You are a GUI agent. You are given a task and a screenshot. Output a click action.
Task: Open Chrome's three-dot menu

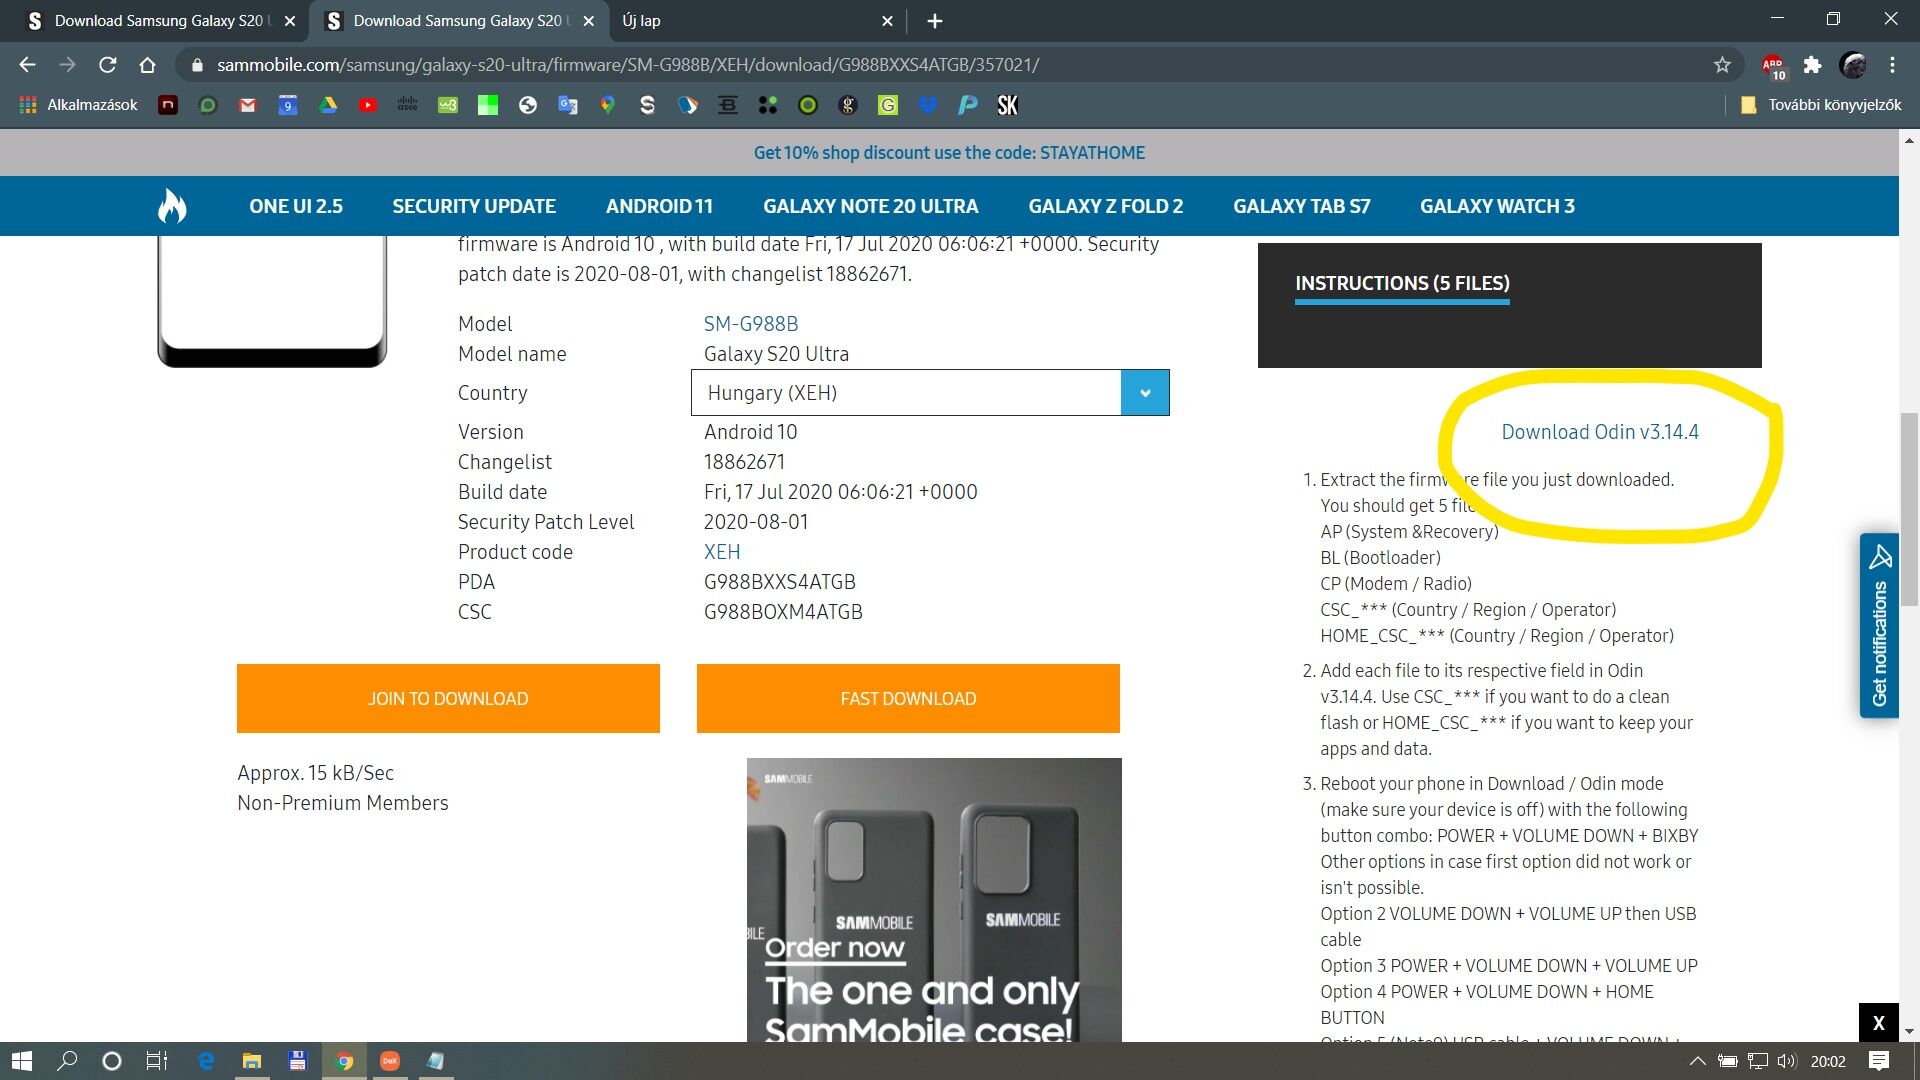coord(1892,65)
